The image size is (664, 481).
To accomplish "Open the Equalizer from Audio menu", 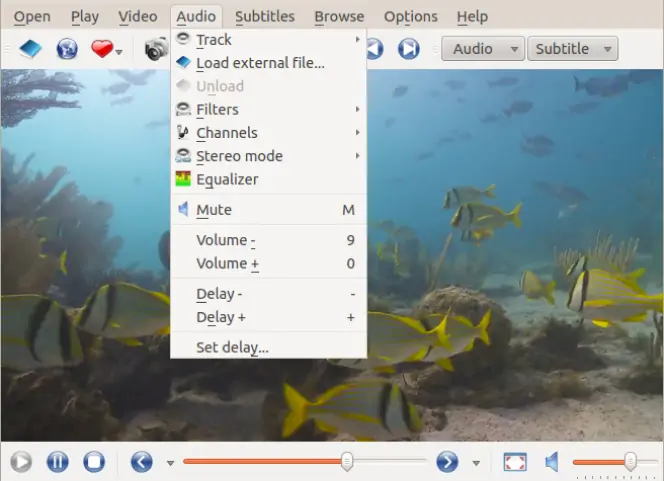I will tap(268, 180).
